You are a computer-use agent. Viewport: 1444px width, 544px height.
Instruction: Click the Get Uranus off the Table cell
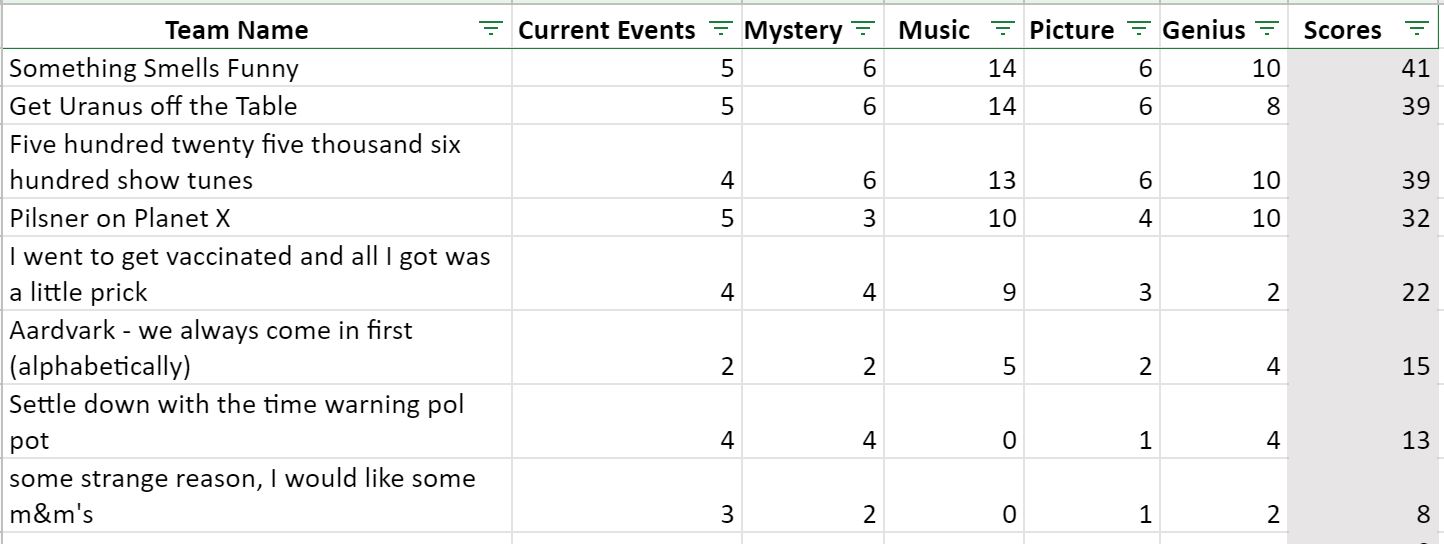(153, 106)
